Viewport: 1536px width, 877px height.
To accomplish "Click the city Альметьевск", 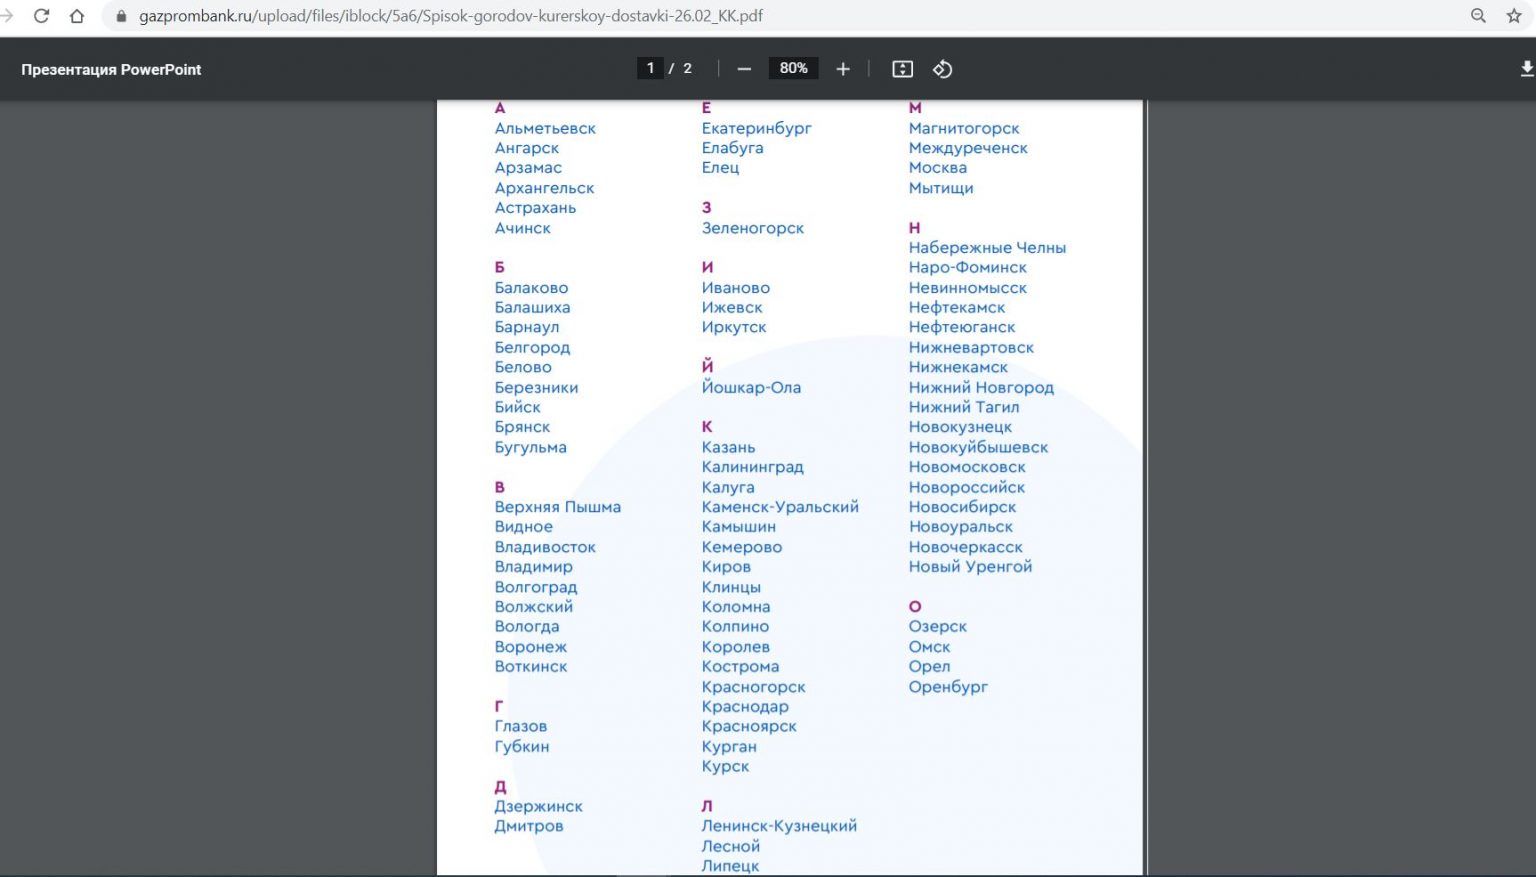I will [x=545, y=128].
